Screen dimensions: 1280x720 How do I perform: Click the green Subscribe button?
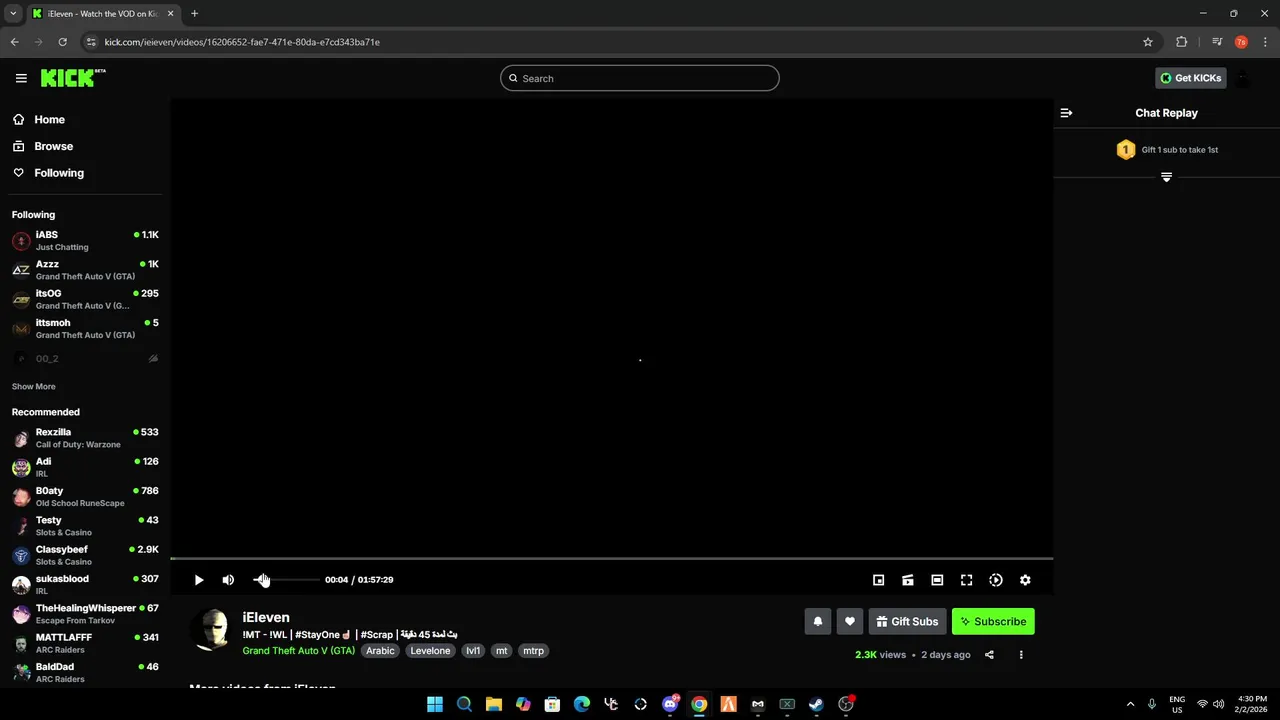(x=993, y=621)
